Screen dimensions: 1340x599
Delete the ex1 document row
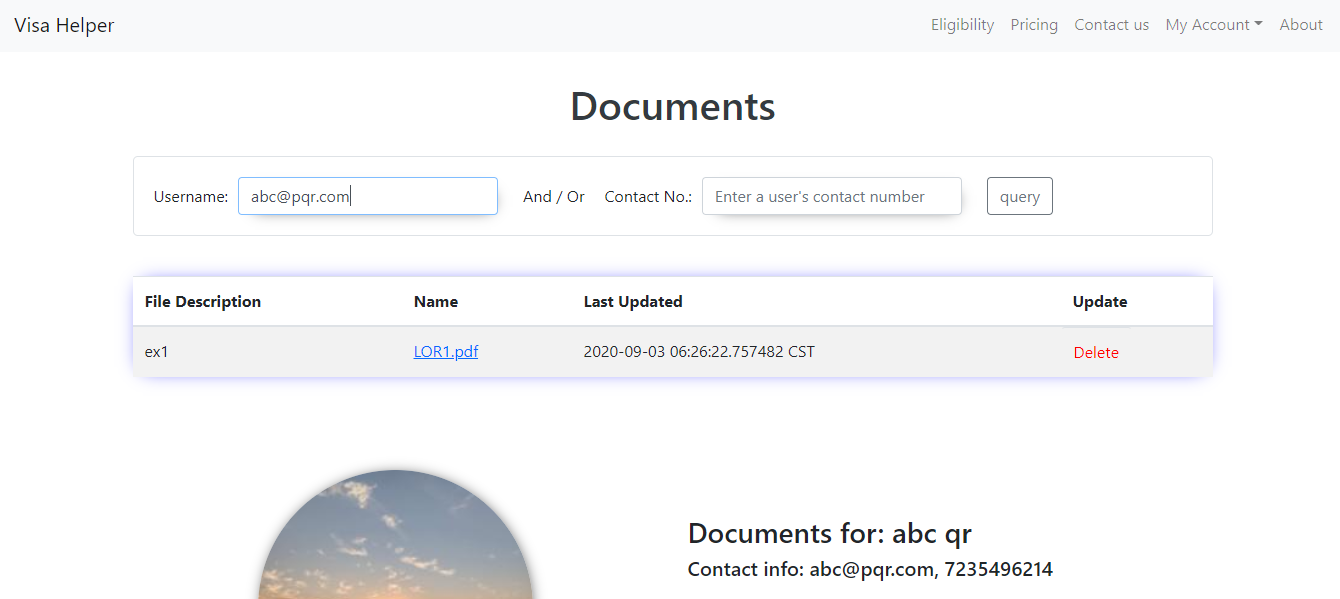1096,353
